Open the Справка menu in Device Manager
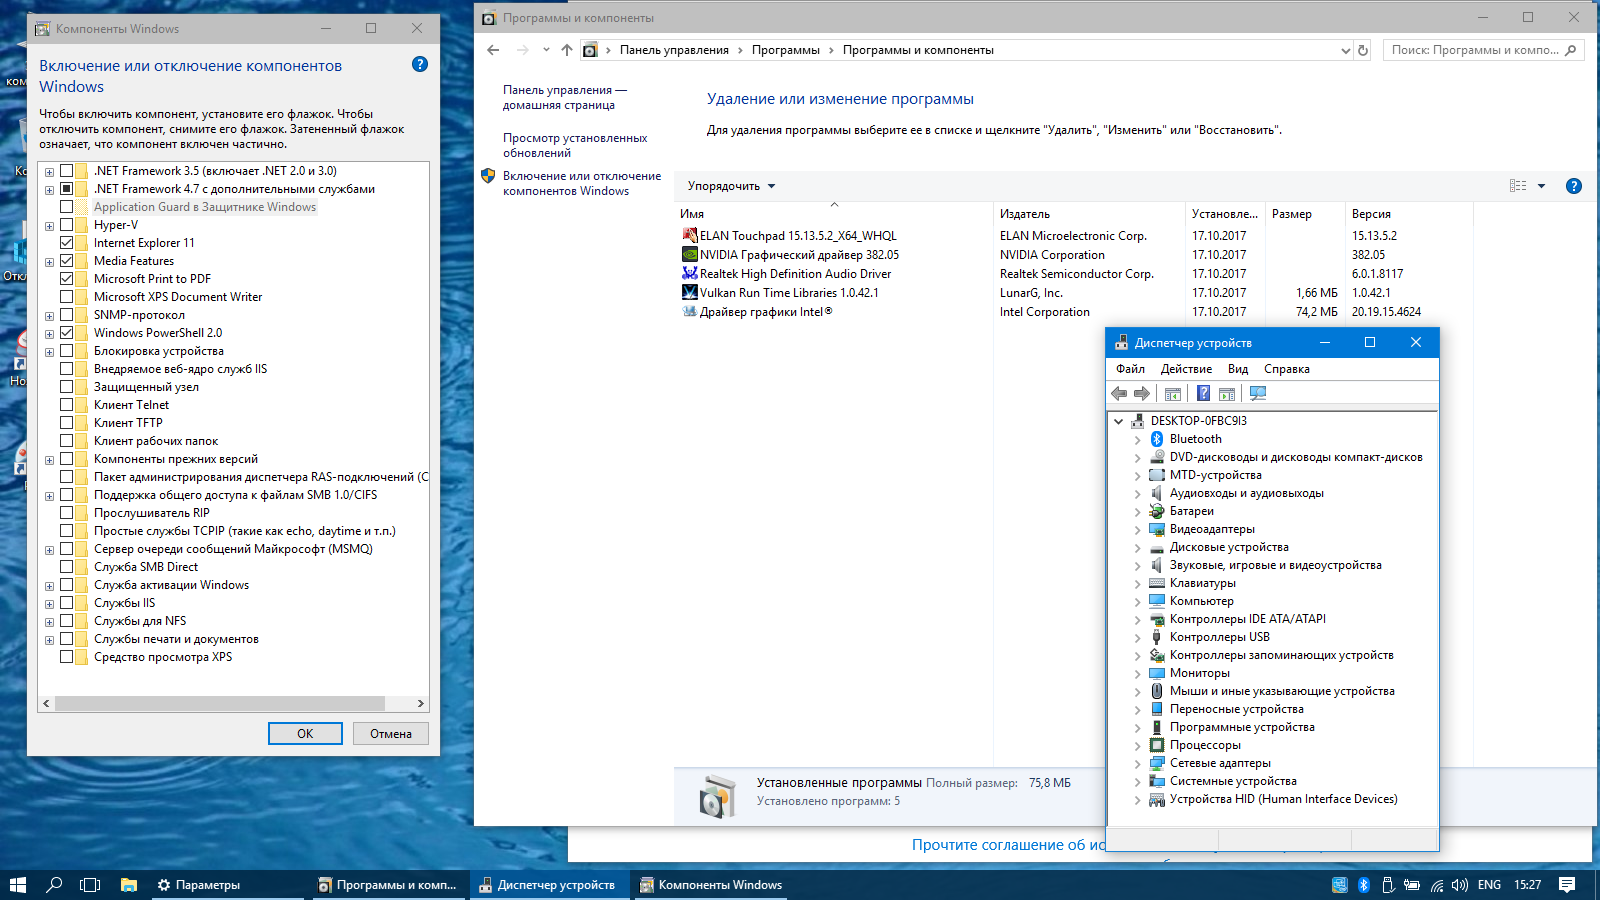Viewport: 1600px width, 900px height. point(1287,369)
